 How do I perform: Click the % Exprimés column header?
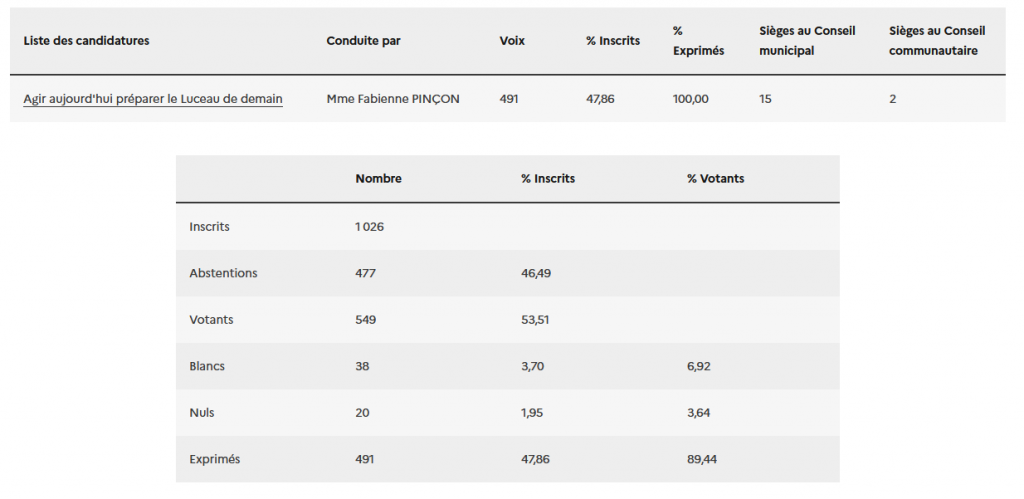coord(698,41)
